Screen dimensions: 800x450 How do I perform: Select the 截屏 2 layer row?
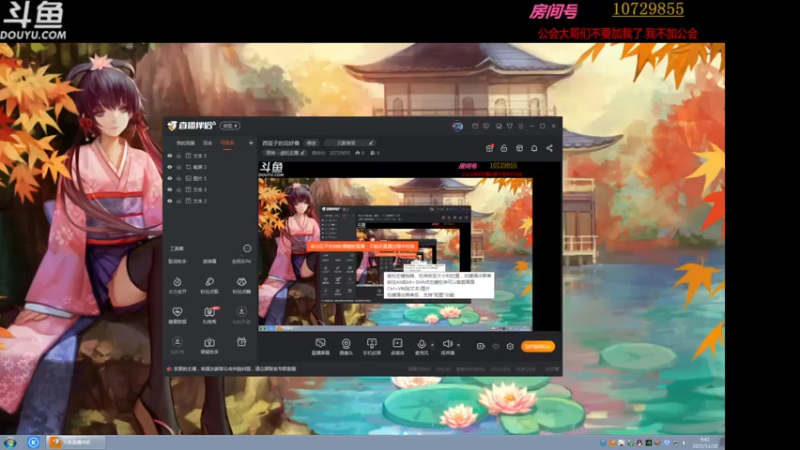coord(210,167)
